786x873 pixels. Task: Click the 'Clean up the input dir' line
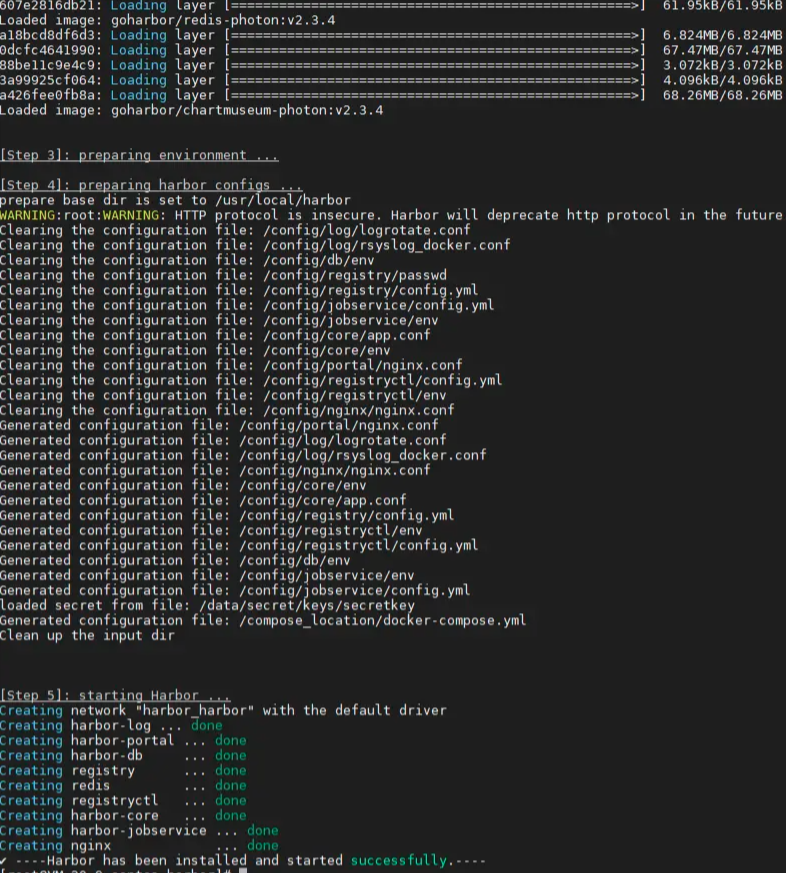coord(87,636)
